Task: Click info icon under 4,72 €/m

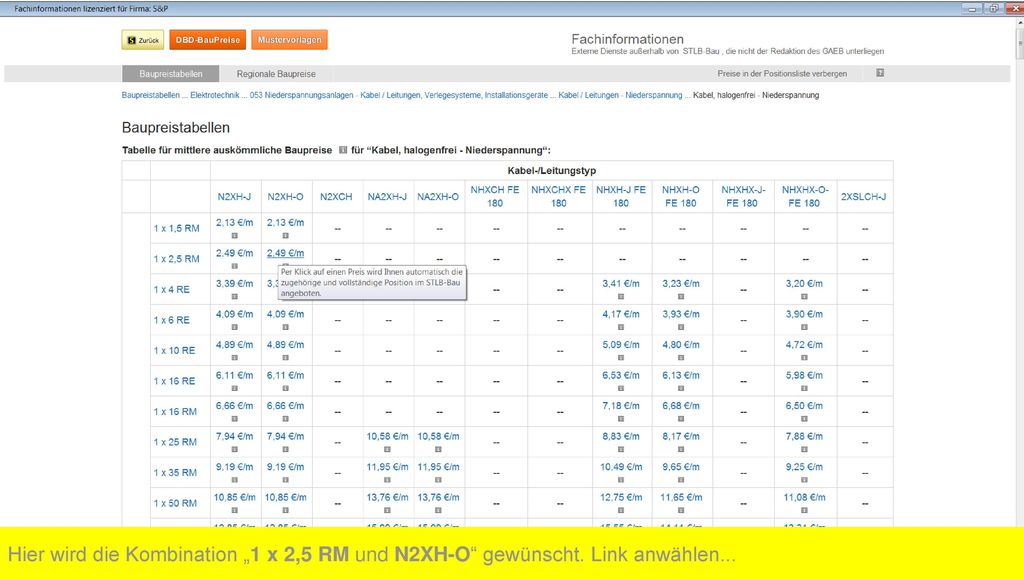Action: (805, 358)
